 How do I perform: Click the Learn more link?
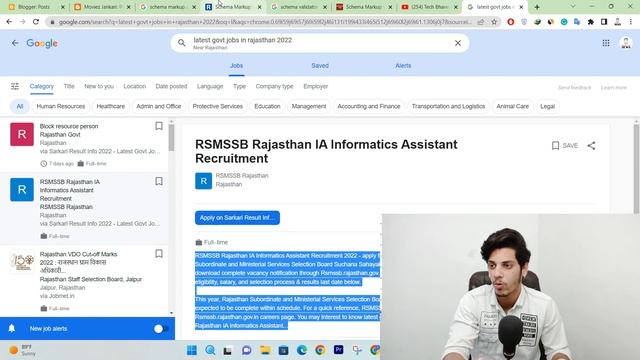613,88
